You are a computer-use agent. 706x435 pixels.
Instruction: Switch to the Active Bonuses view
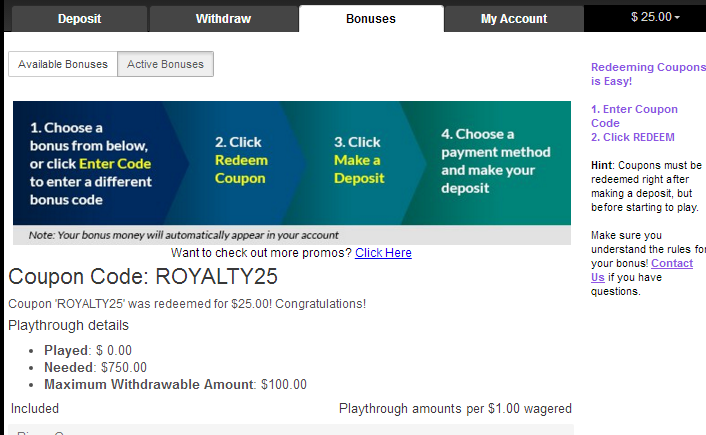click(165, 64)
